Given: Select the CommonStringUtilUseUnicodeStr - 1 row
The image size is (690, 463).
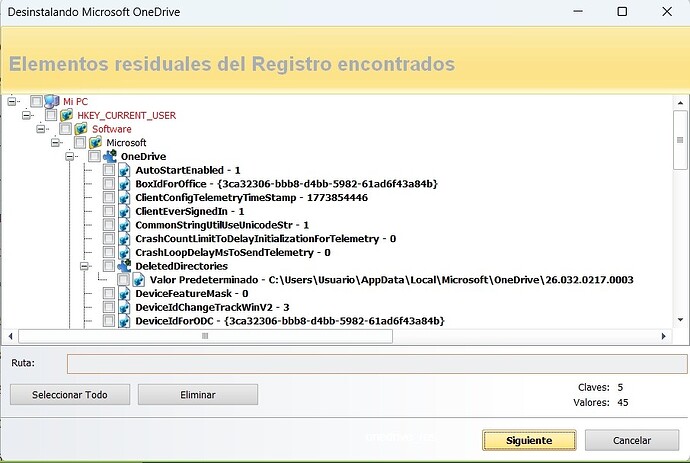Looking at the screenshot, I should [222, 225].
